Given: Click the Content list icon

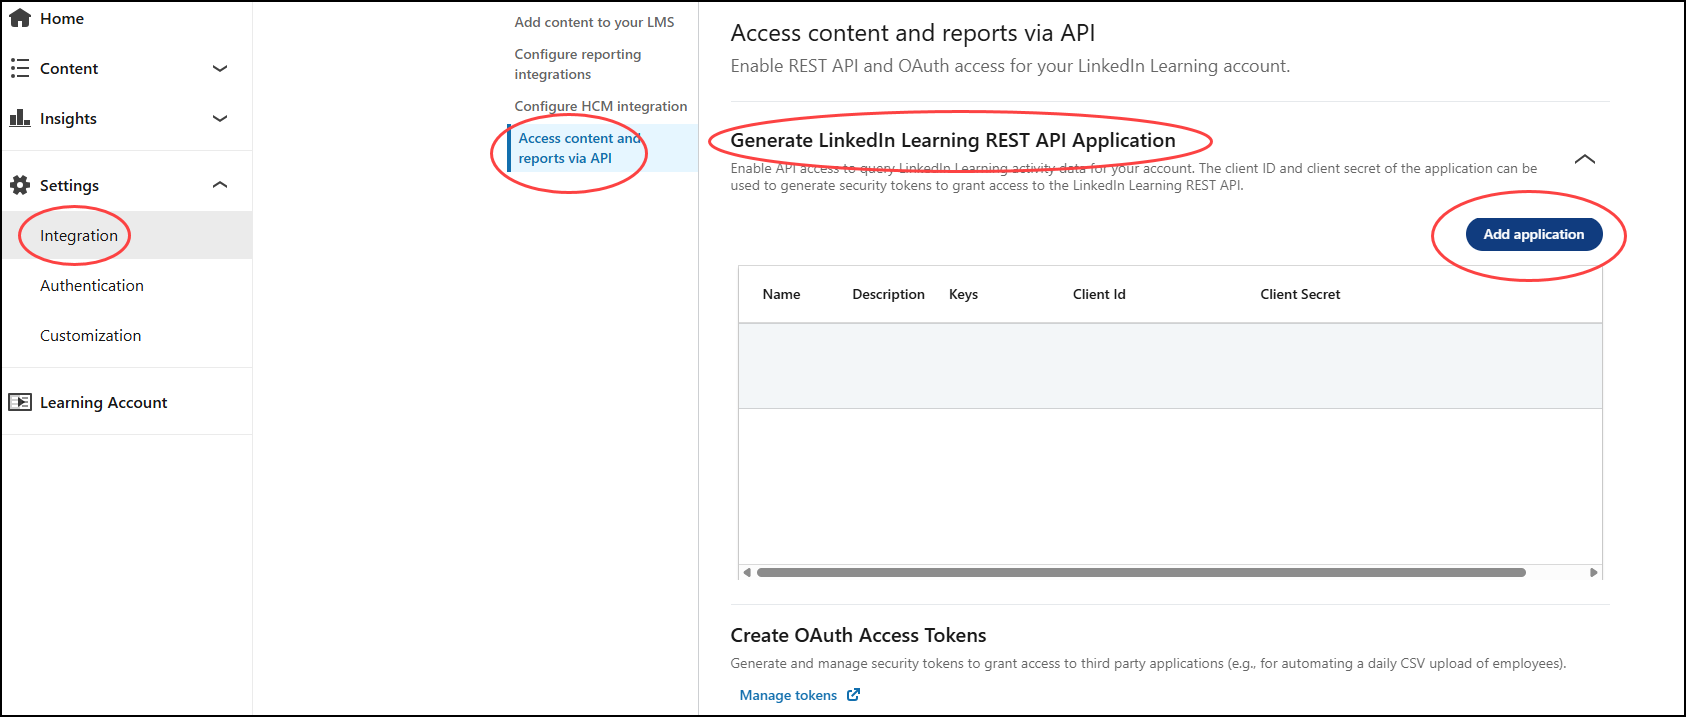Looking at the screenshot, I should coord(20,68).
